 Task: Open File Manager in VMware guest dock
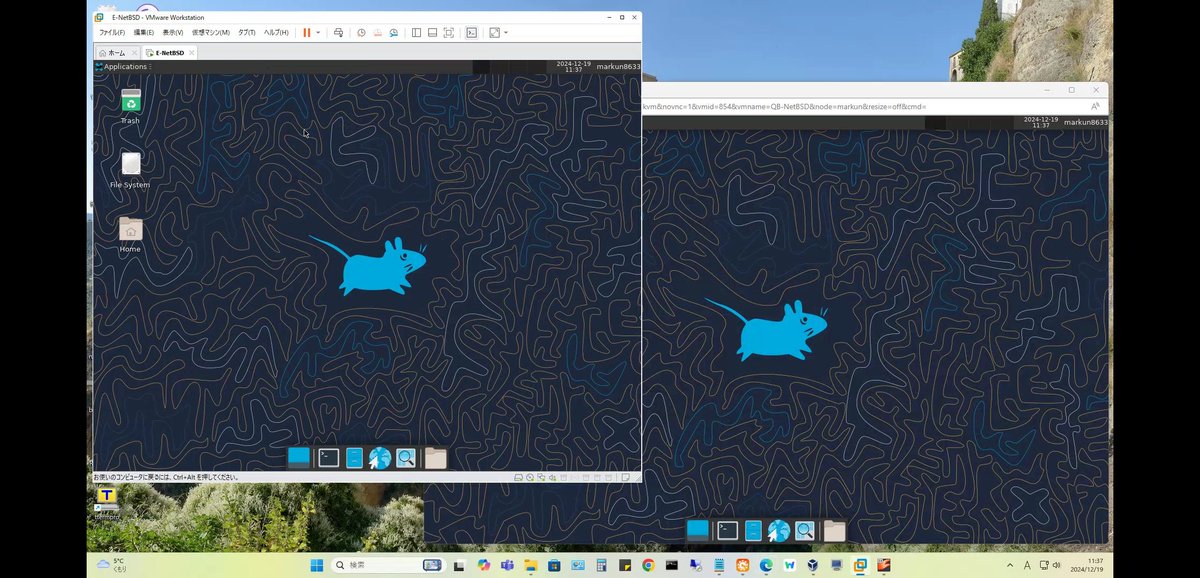click(354, 458)
